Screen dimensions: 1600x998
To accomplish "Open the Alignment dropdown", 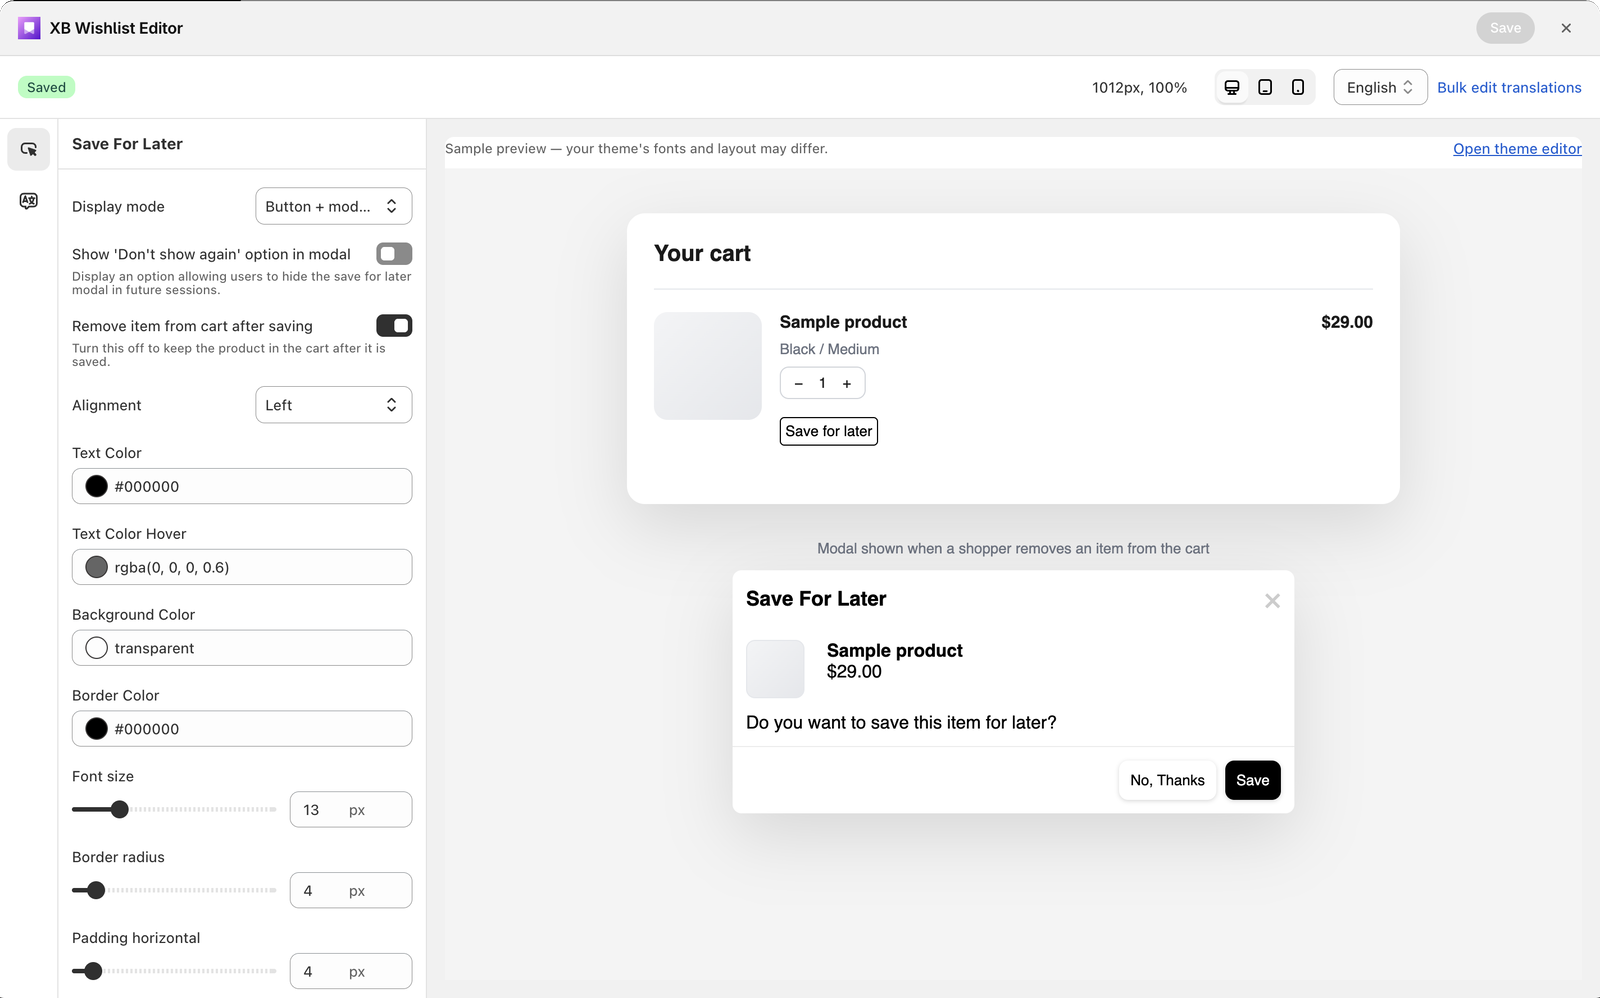I will tap(334, 405).
